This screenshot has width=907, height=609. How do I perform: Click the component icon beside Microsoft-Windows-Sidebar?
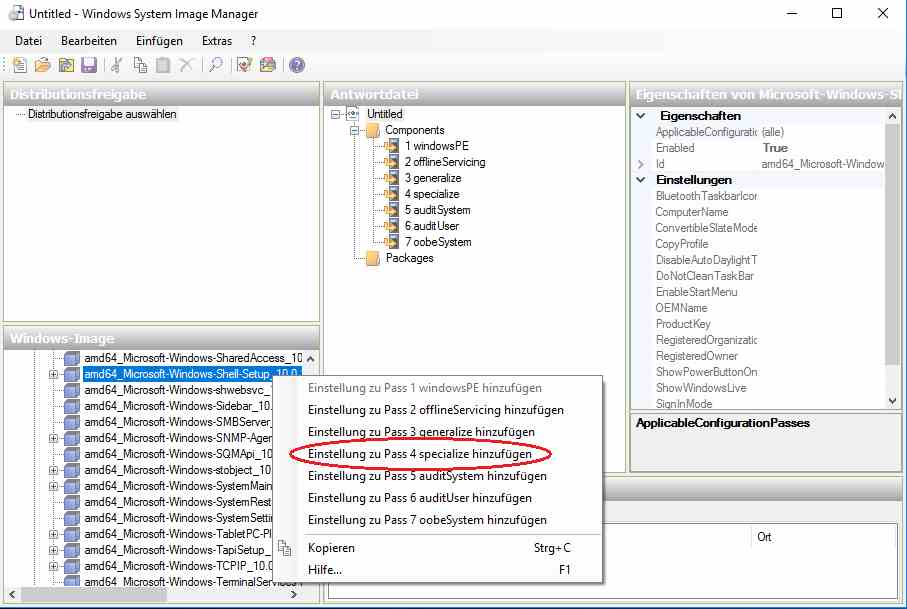click(72, 406)
